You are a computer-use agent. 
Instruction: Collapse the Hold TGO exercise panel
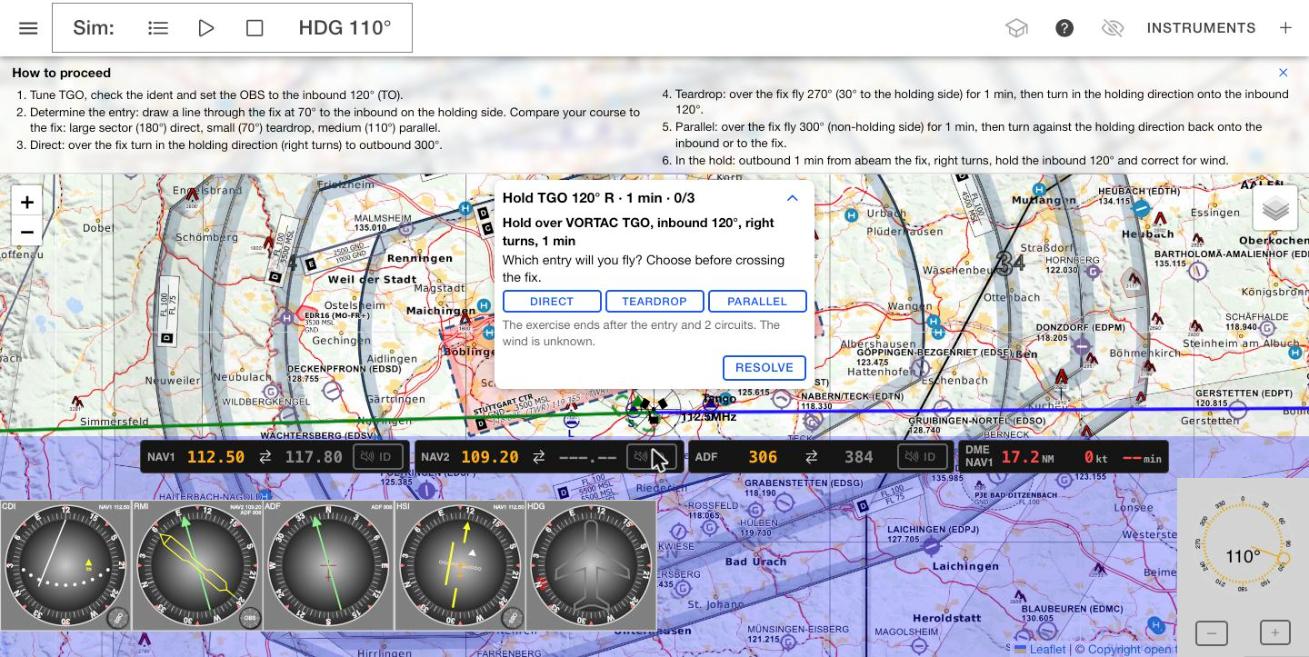792,198
